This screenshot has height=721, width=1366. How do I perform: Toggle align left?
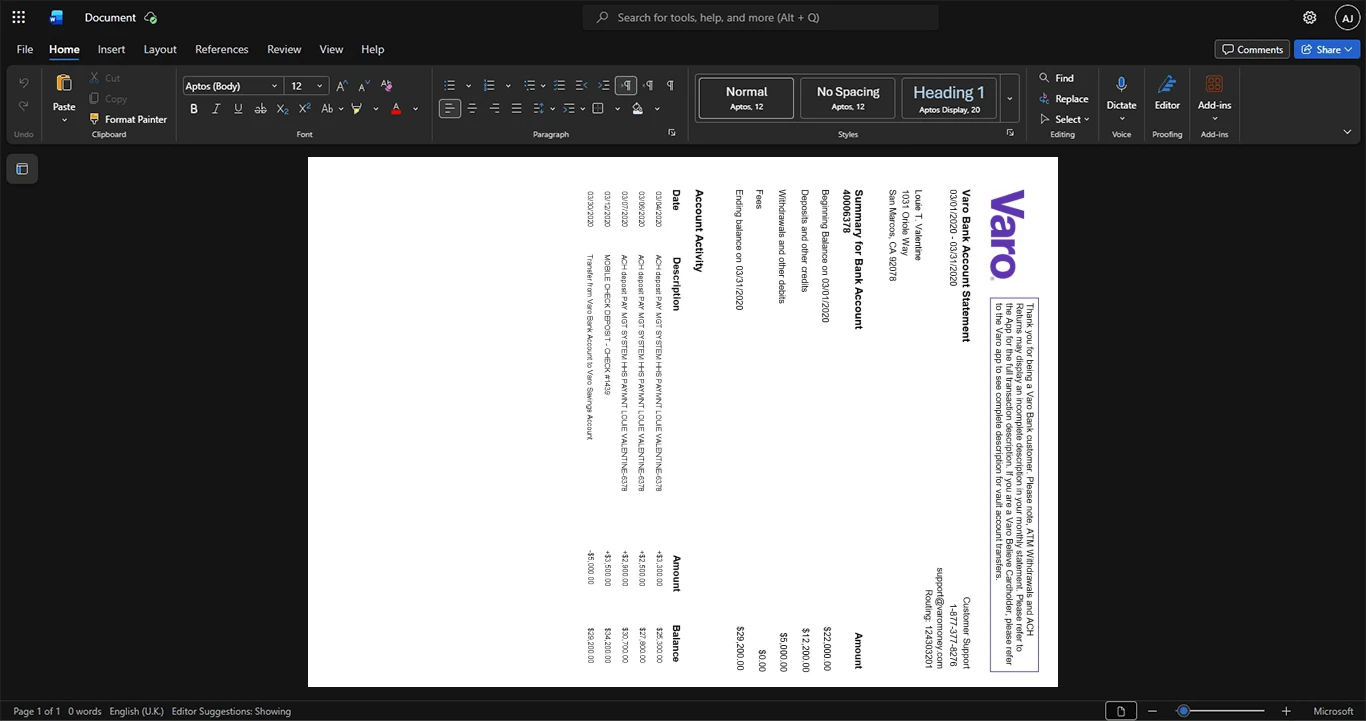[x=450, y=108]
